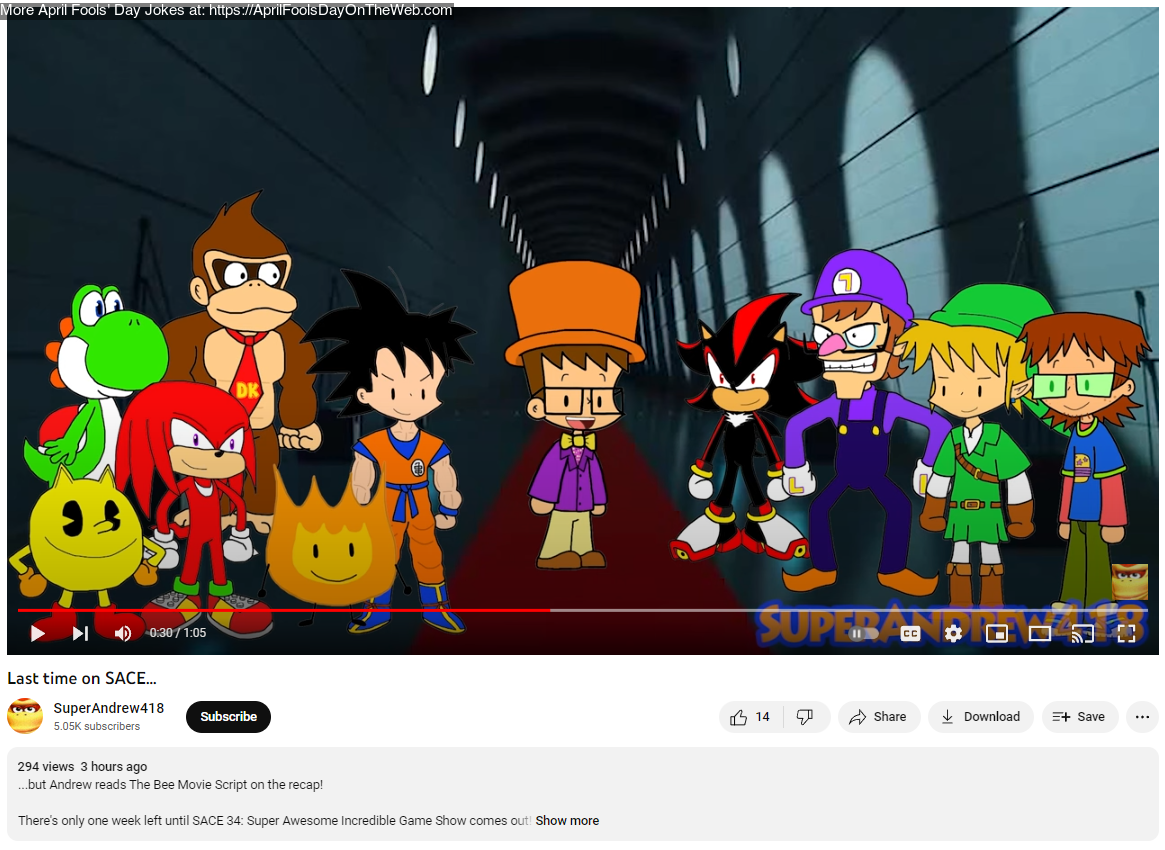
Task: Subscribe to SuperAndrew418
Action: [228, 717]
